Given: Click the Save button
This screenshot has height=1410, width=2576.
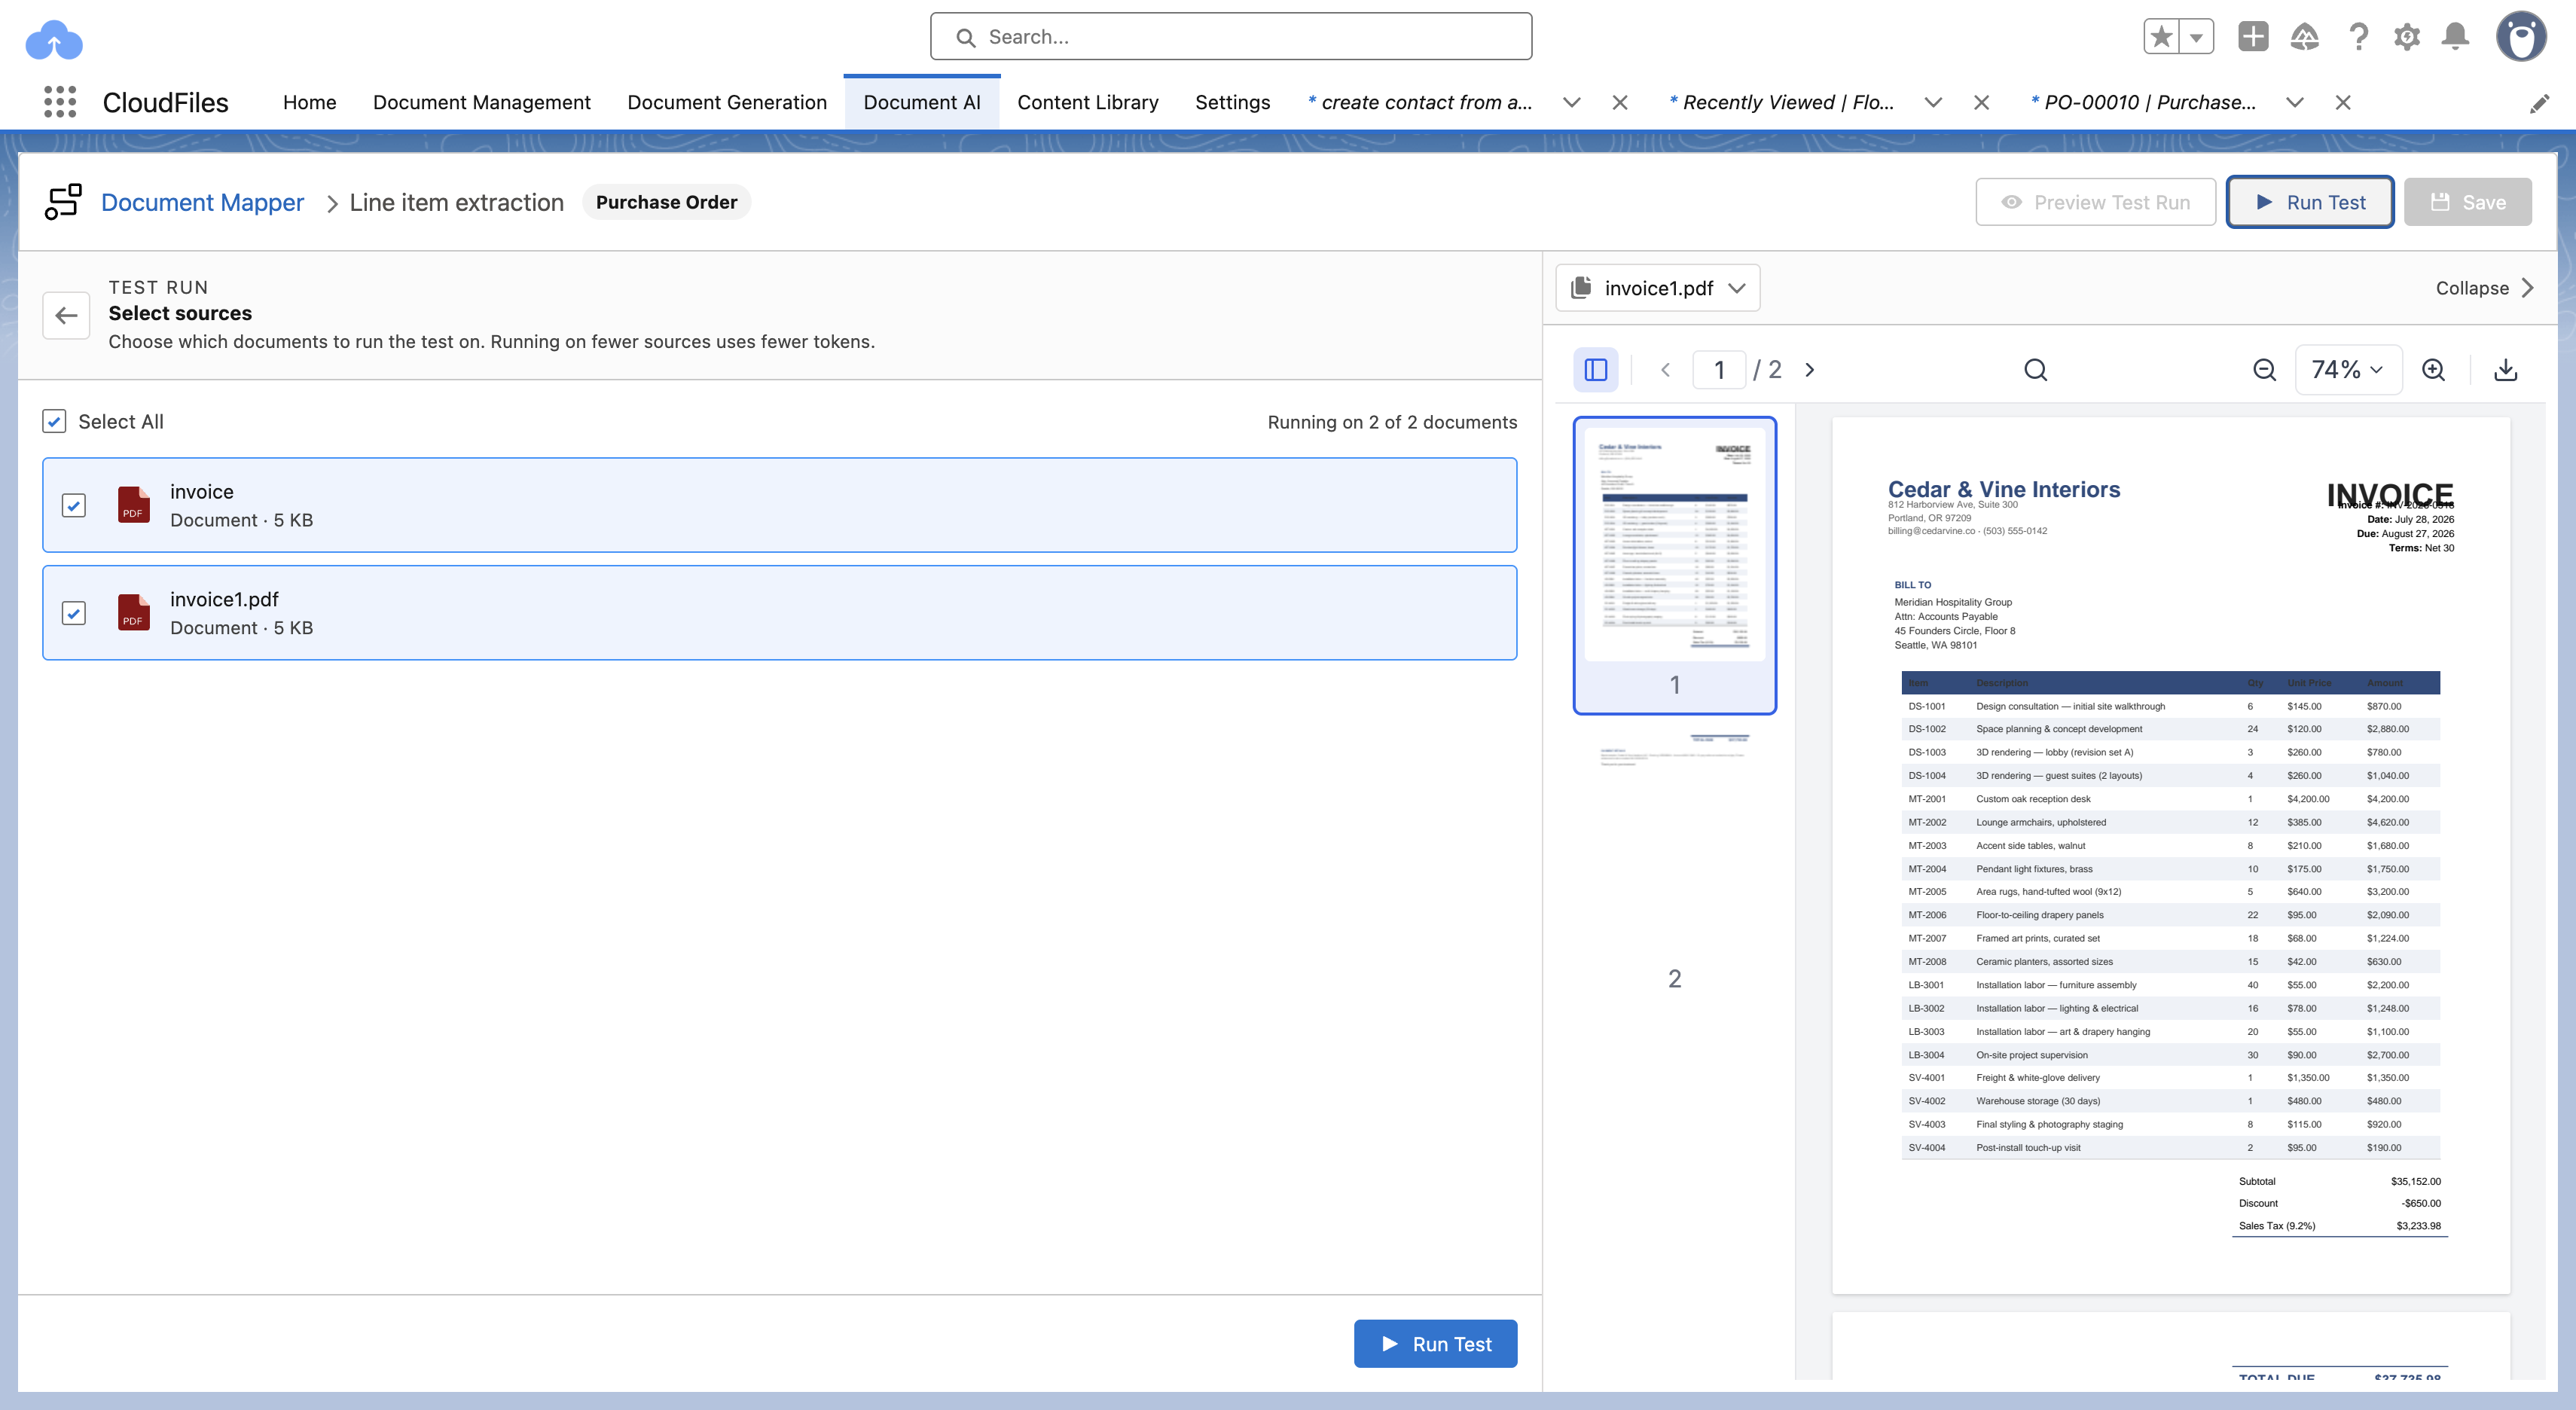Looking at the screenshot, I should point(2467,202).
